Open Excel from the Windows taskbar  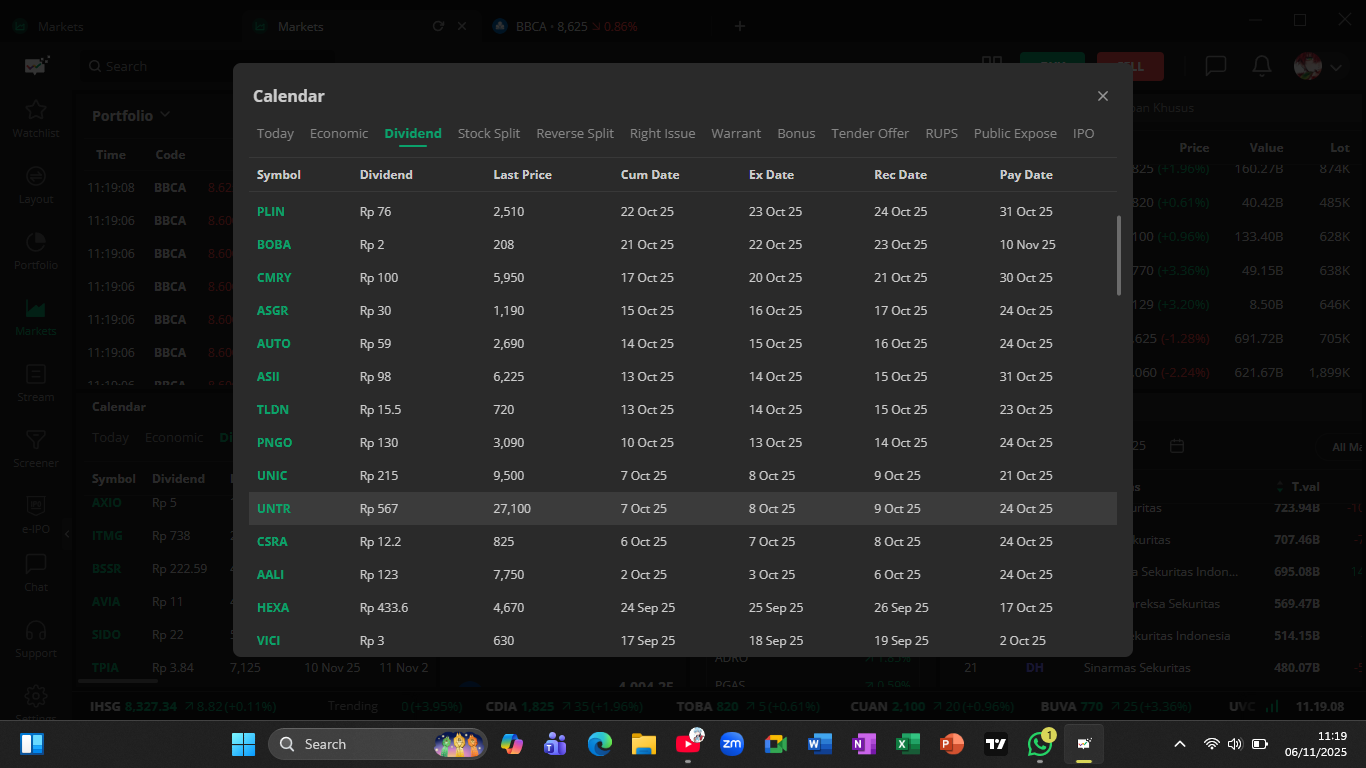(907, 744)
